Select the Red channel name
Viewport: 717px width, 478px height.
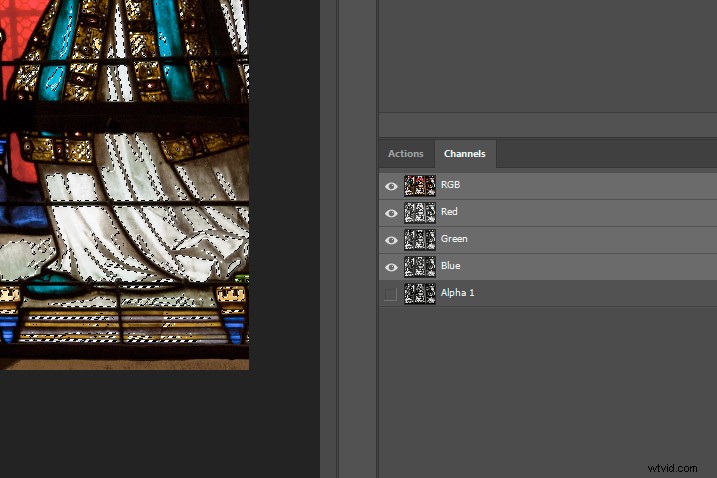449,212
